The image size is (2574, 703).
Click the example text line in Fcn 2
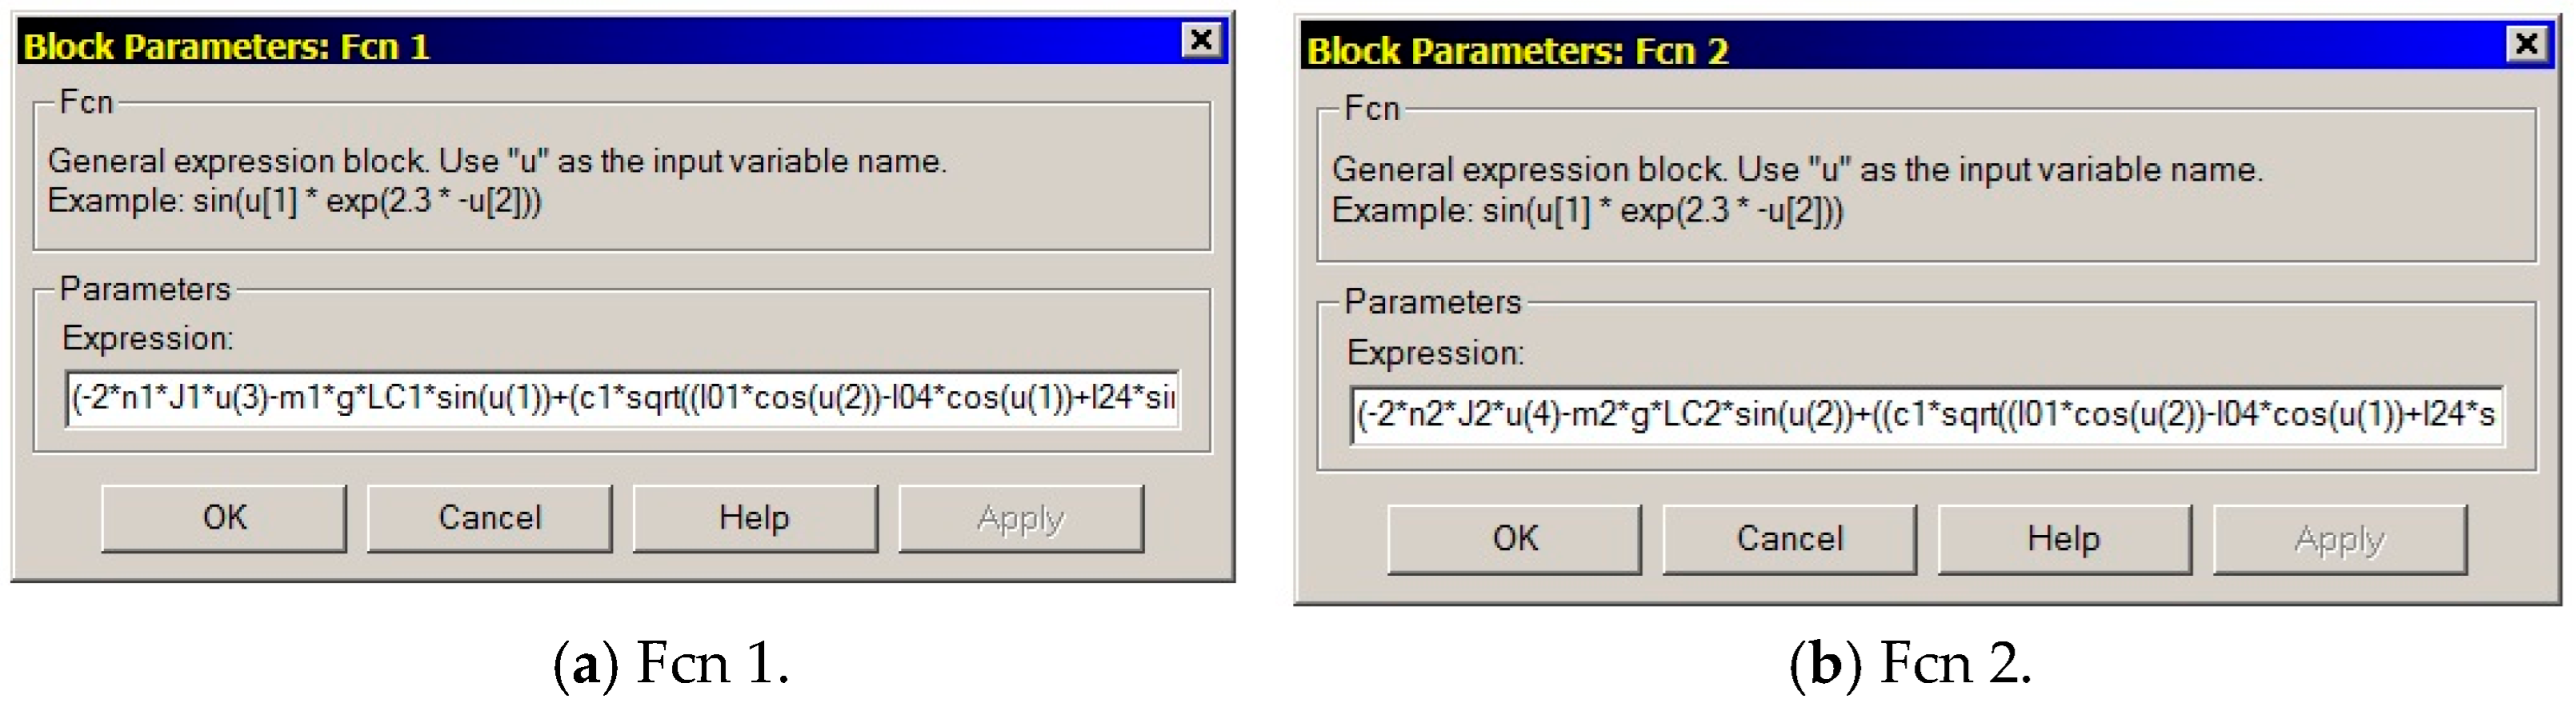pos(1587,211)
